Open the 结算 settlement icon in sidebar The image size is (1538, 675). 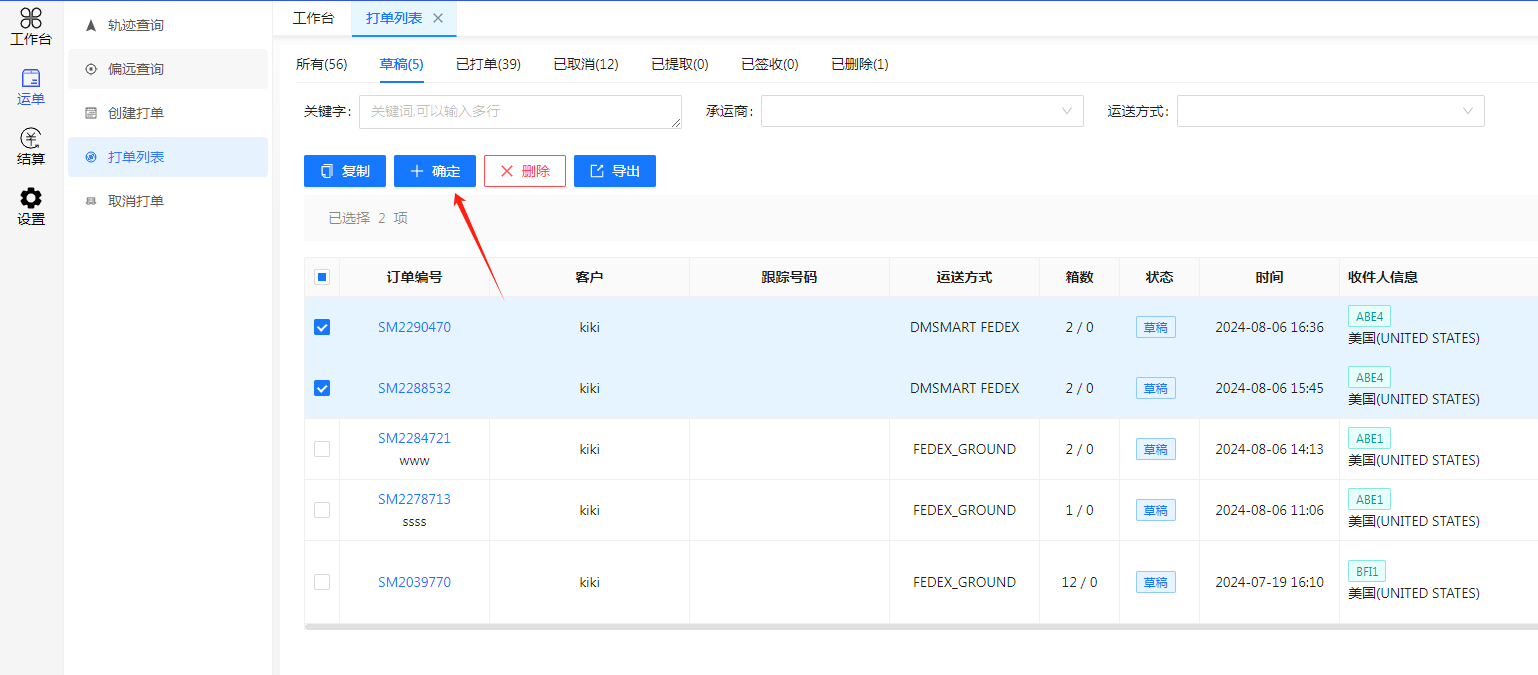pyautogui.click(x=31, y=147)
